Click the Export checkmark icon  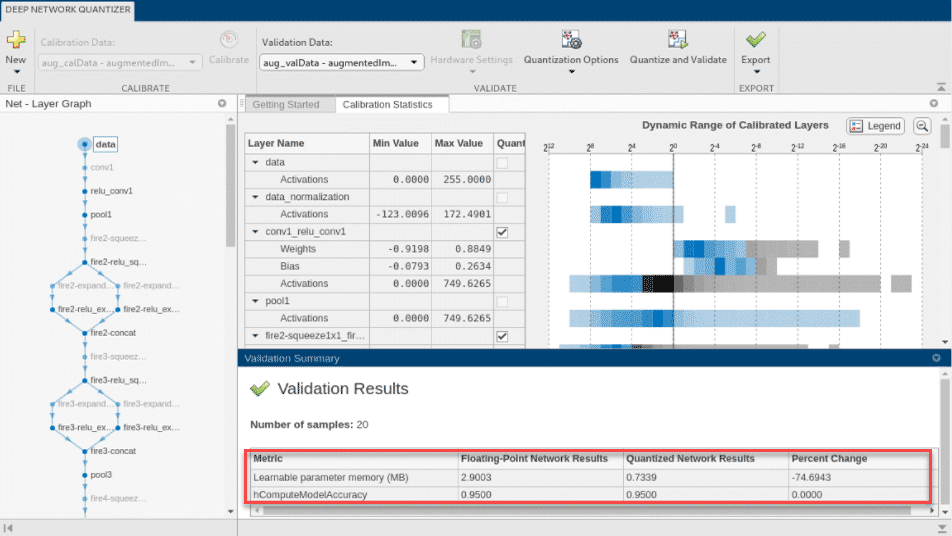(x=755, y=40)
